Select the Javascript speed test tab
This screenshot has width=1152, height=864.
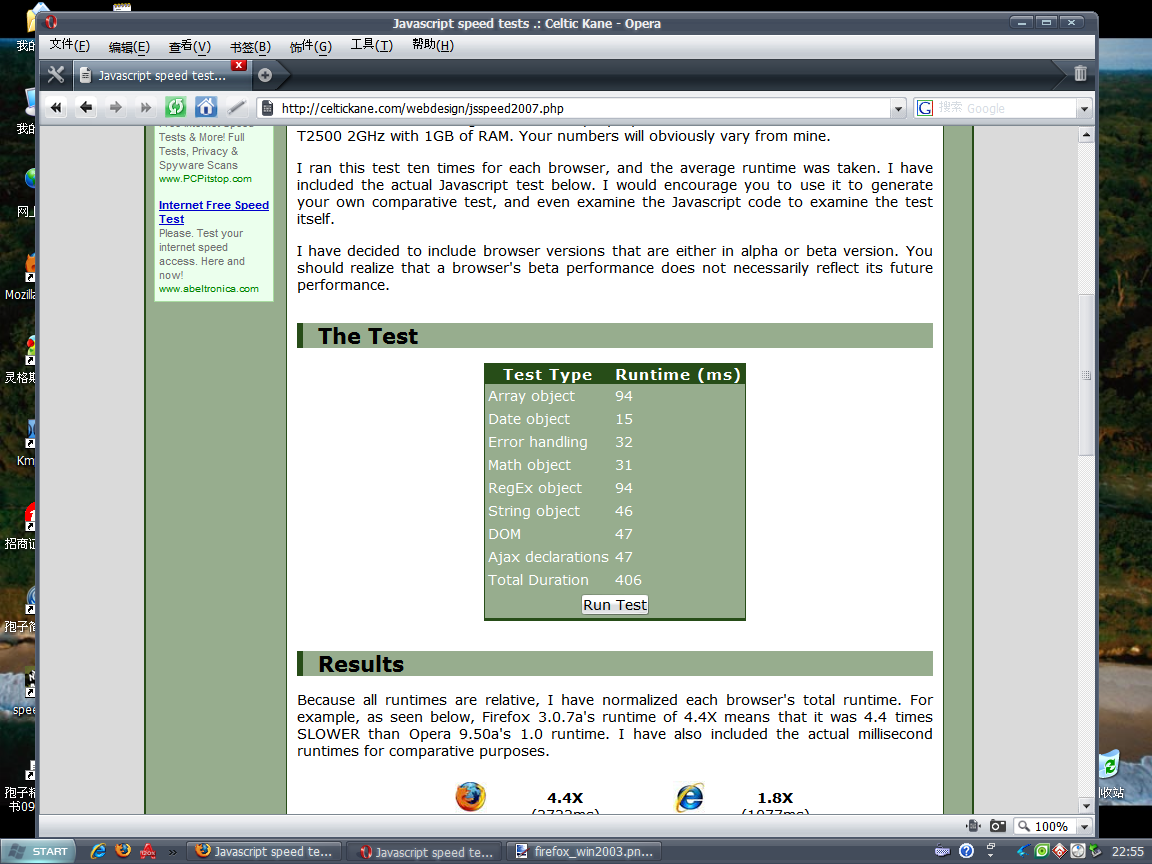pos(162,75)
